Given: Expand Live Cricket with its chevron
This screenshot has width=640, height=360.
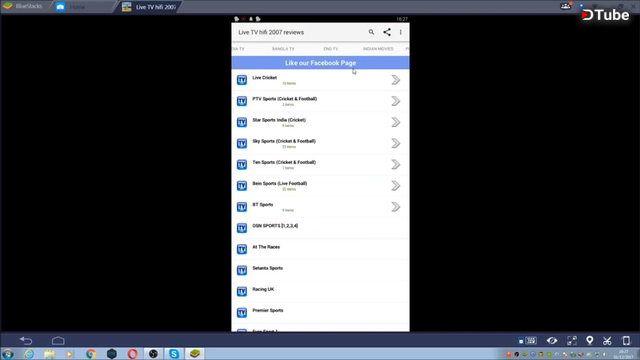Looking at the screenshot, I should 396,80.
